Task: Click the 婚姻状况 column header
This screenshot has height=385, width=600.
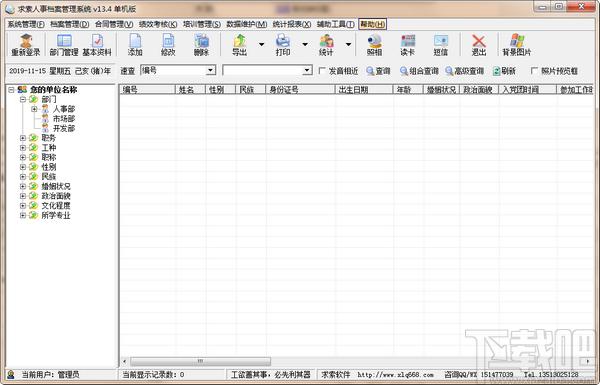Action: pyautogui.click(x=441, y=90)
